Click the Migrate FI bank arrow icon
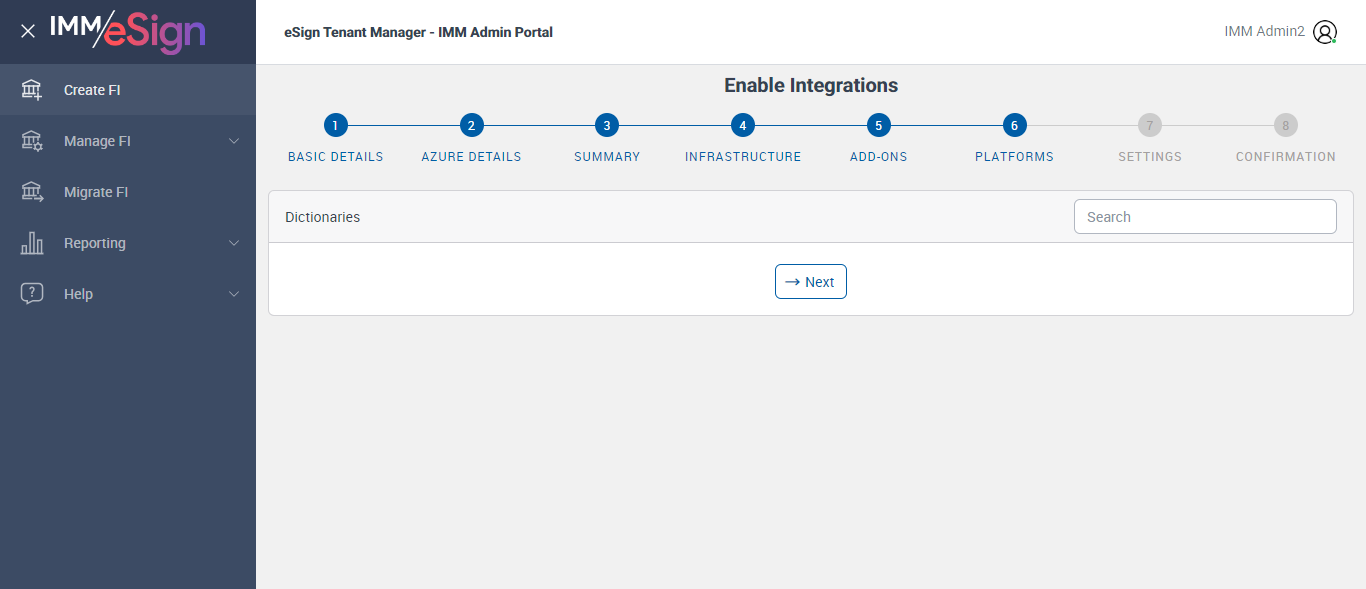The height and width of the screenshot is (589, 1366). pos(32,192)
